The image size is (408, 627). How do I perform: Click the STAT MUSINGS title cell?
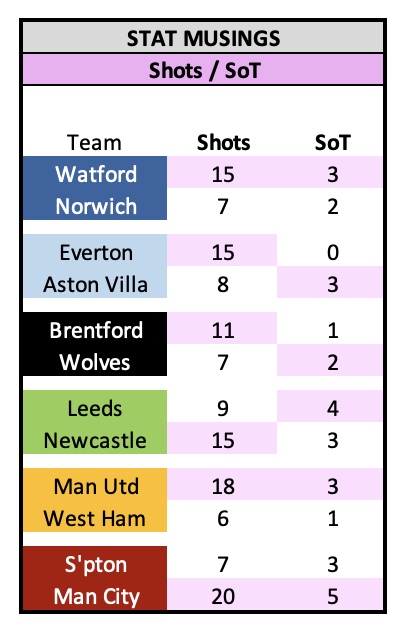coord(203,38)
